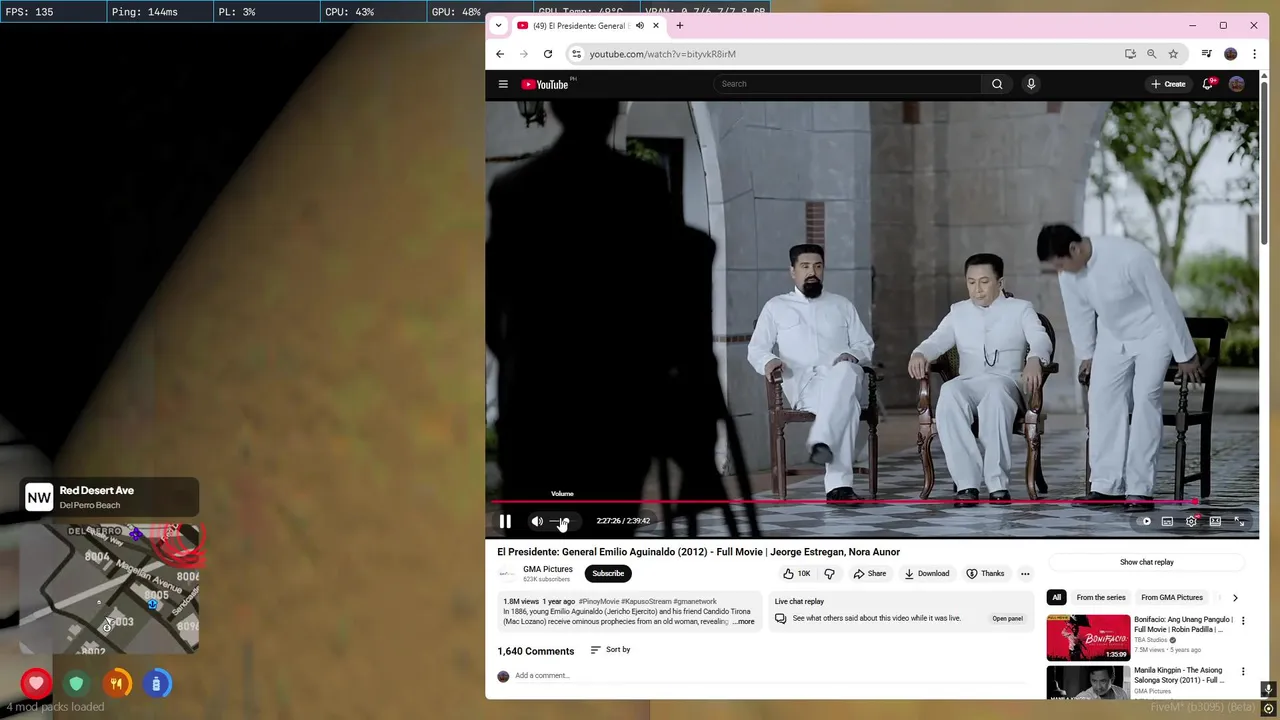Screen dimensions: 1280x720
Task: Open the Sort by comments dropdown
Action: coord(610,650)
